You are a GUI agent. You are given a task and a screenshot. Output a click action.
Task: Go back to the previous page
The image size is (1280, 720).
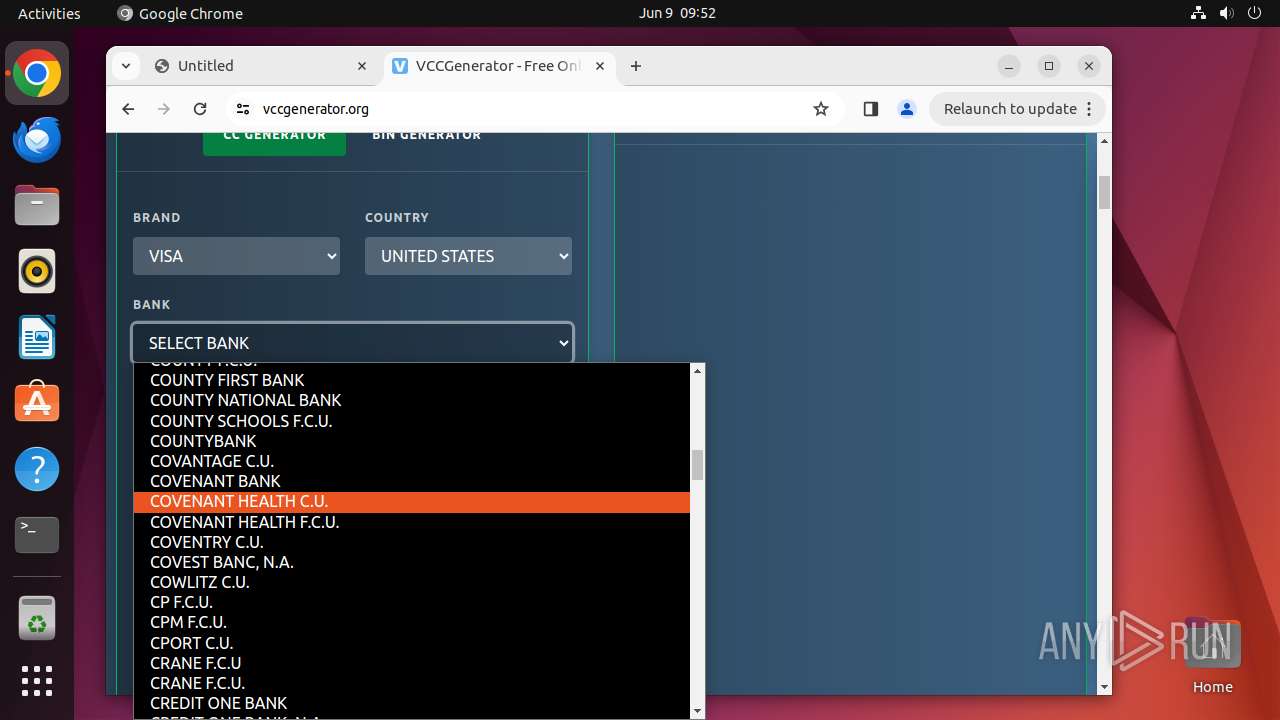[x=128, y=109]
